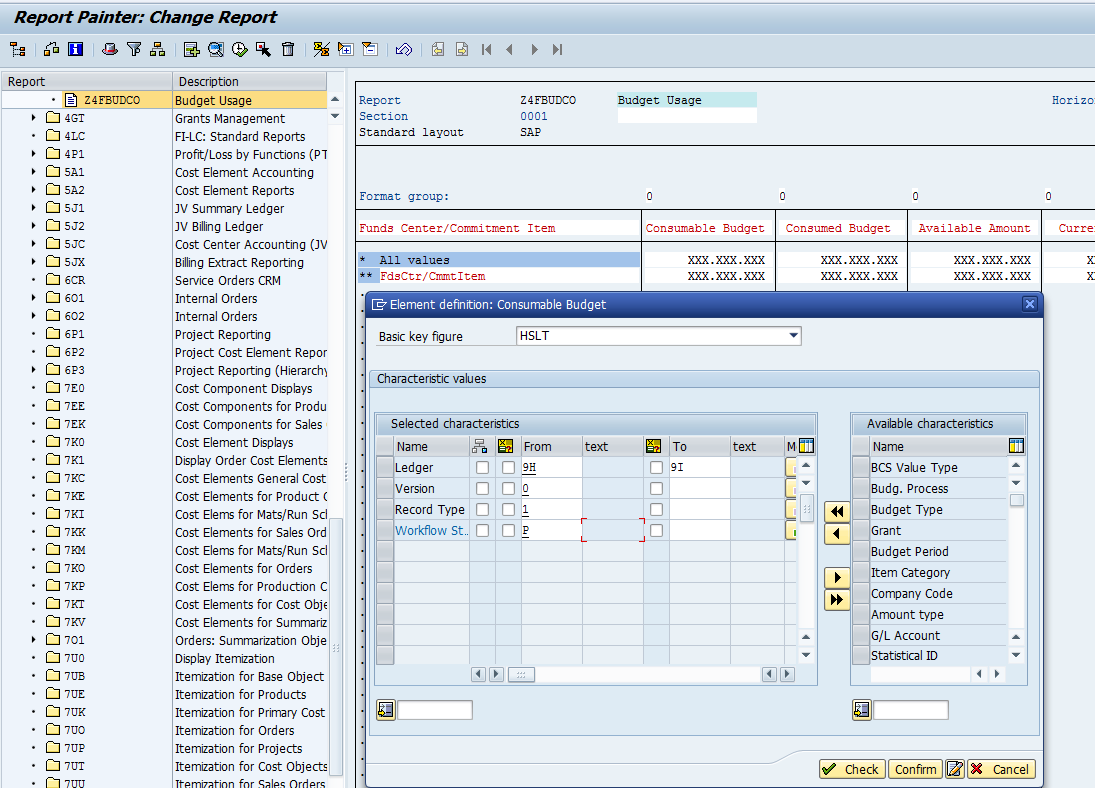The width and height of the screenshot is (1095, 788).
Task: Select the Ledger row selector button
Action: 385,468
